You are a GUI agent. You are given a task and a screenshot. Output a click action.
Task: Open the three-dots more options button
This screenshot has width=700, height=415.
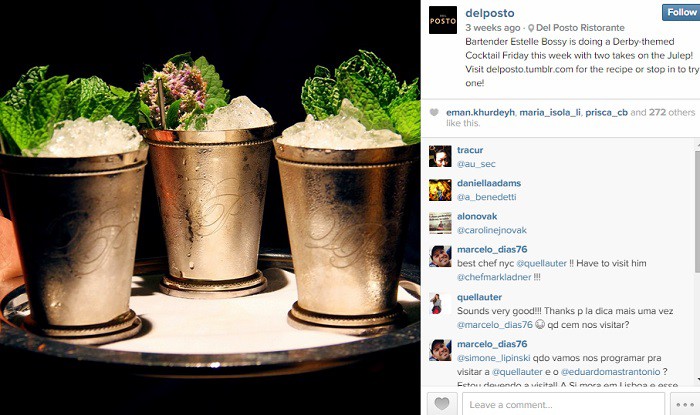[x=685, y=404]
